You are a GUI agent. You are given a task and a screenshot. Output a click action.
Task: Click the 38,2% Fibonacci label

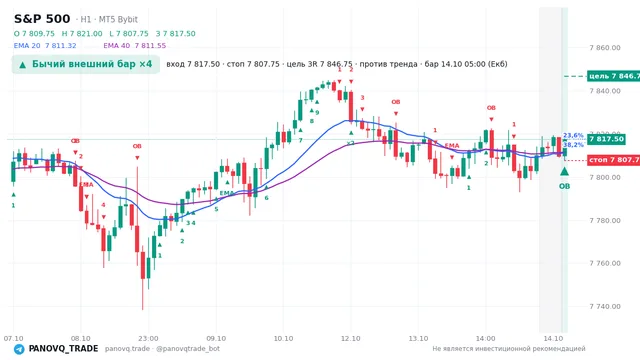pyautogui.click(x=573, y=145)
